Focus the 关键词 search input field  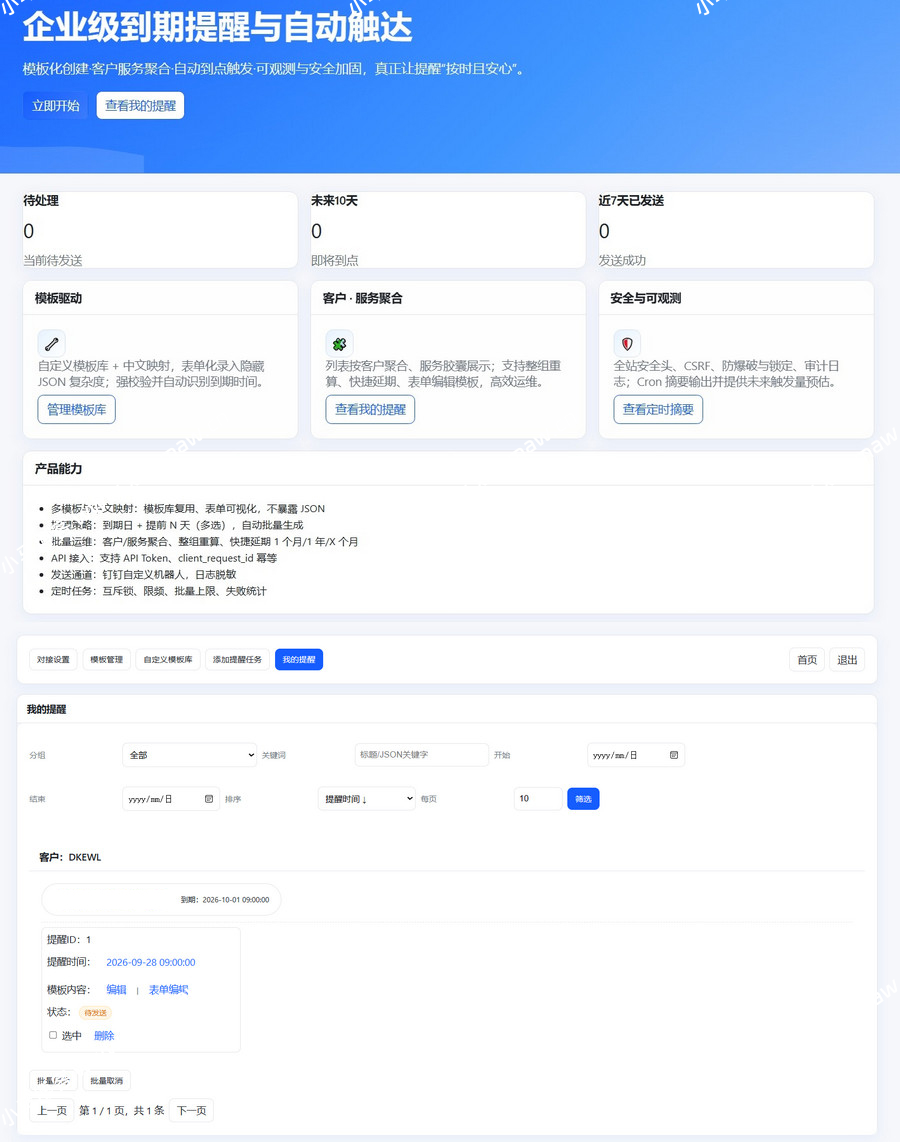click(421, 755)
